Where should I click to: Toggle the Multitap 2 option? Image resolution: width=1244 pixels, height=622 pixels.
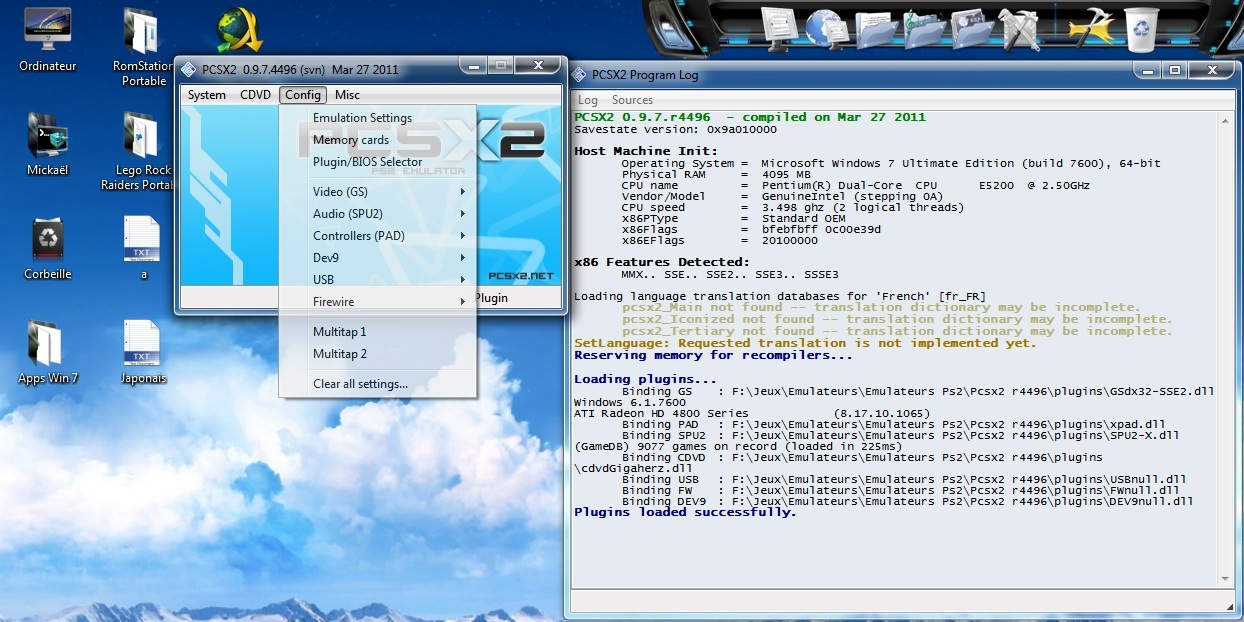(377, 354)
